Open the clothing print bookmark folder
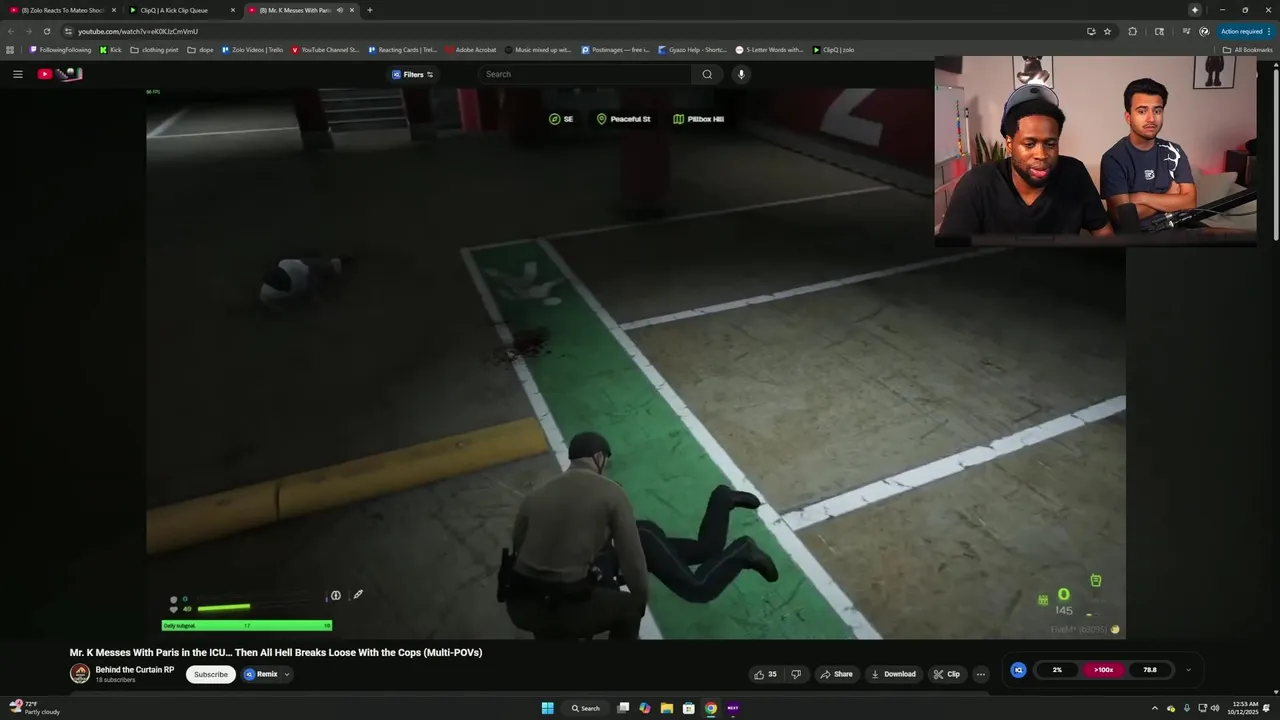Viewport: 1280px width, 720px height. pos(154,49)
